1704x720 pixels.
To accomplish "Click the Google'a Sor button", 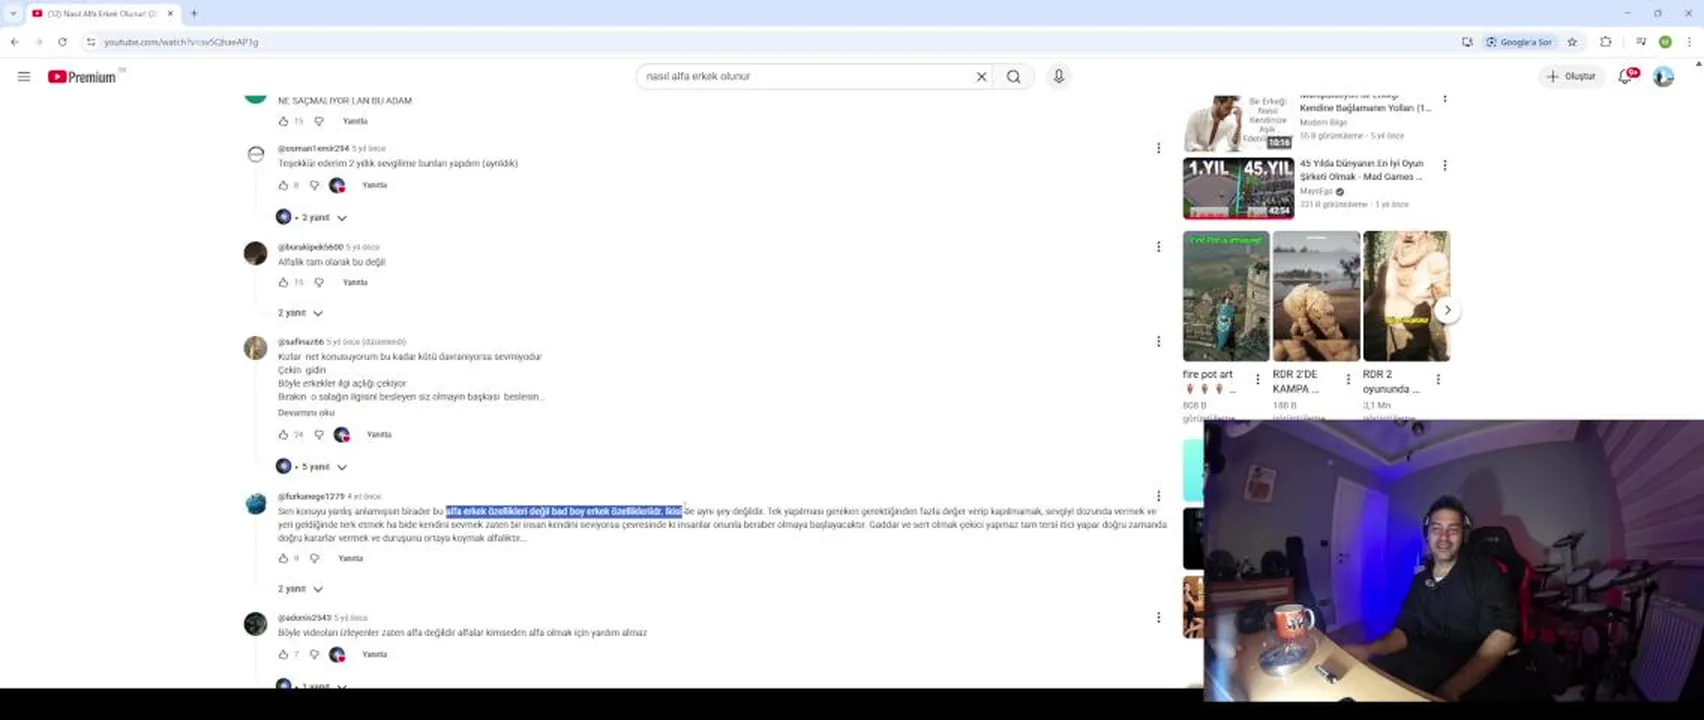I will [1519, 42].
